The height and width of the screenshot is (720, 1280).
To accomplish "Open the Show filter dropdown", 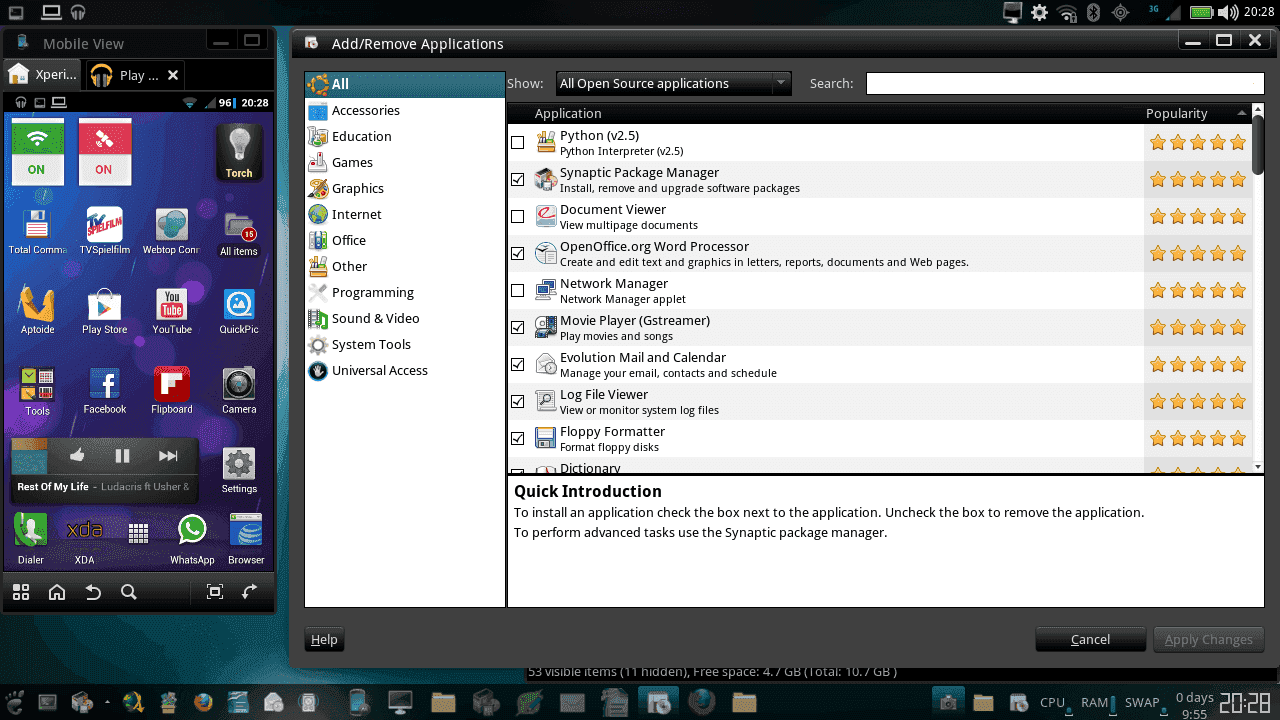I will [x=673, y=84].
